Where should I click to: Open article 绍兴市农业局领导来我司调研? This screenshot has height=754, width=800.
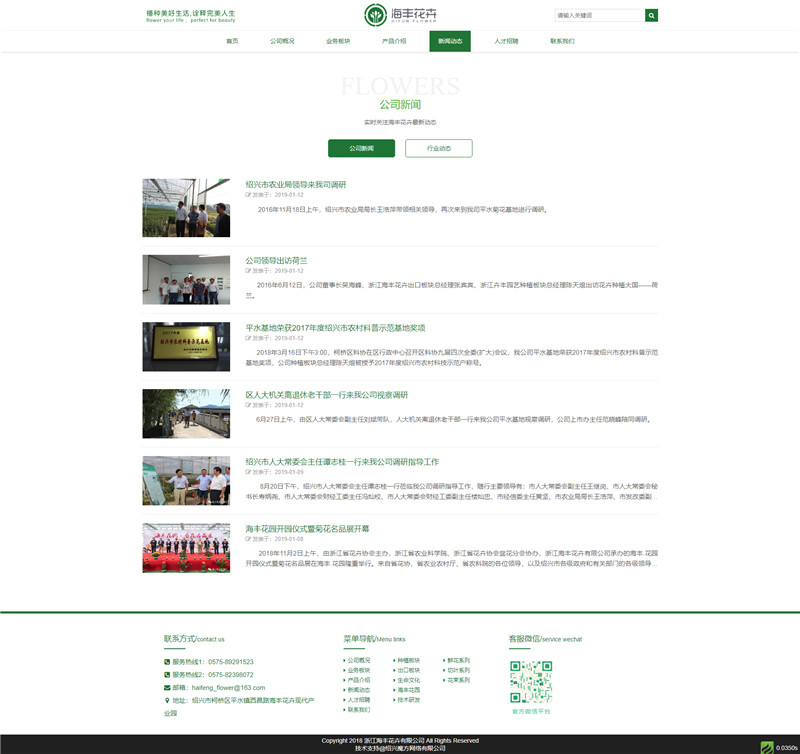pos(296,184)
